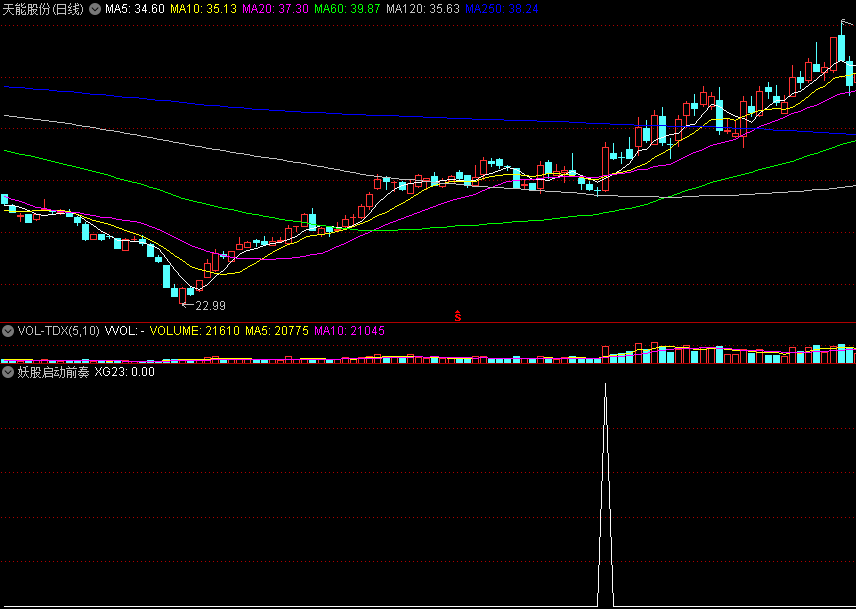
Task: Open the 妖股启动前奏 indicator dropdown arrow
Action: 8,372
